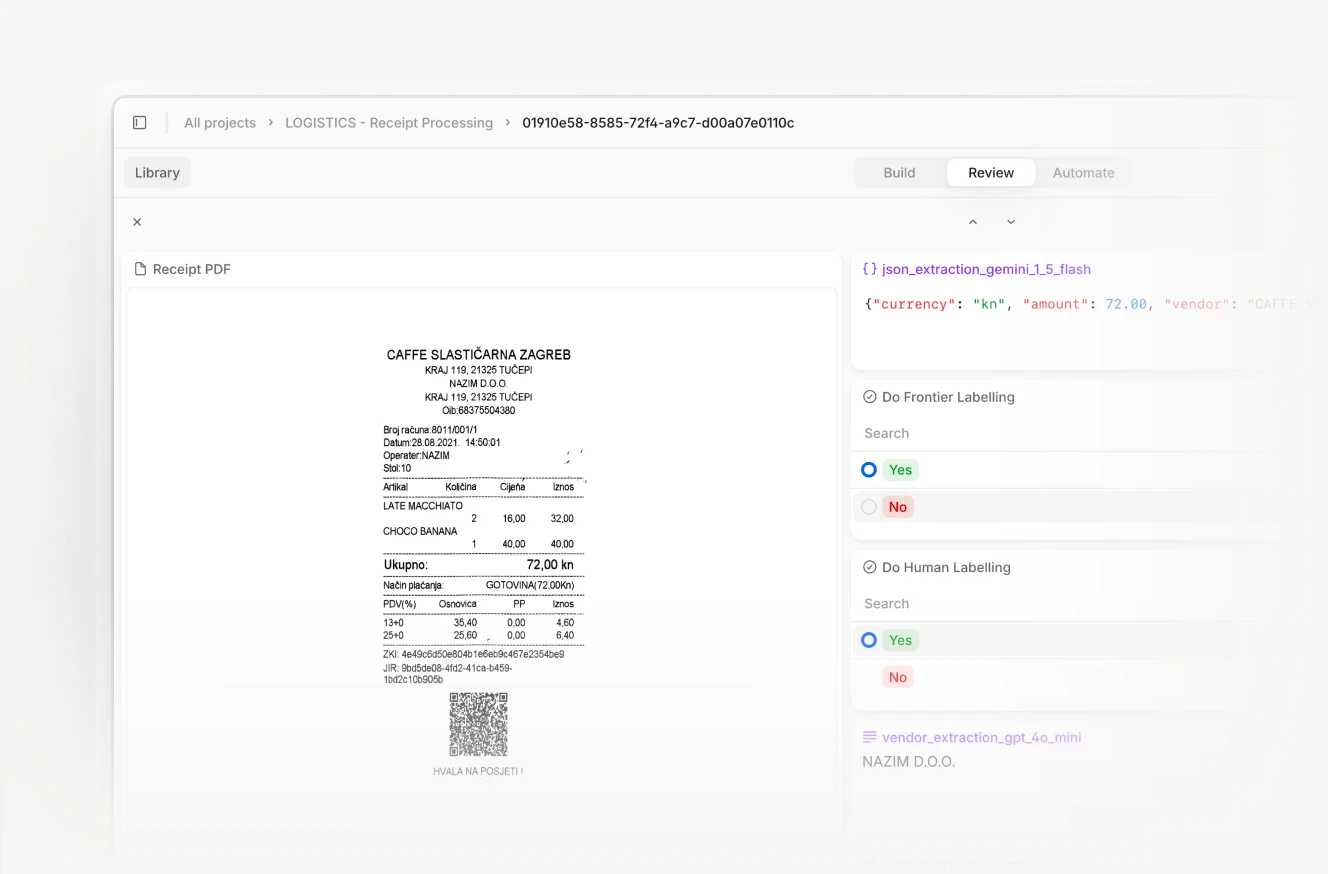Click the Do Frontier Labelling heading
The width and height of the screenshot is (1328, 874).
pos(948,397)
